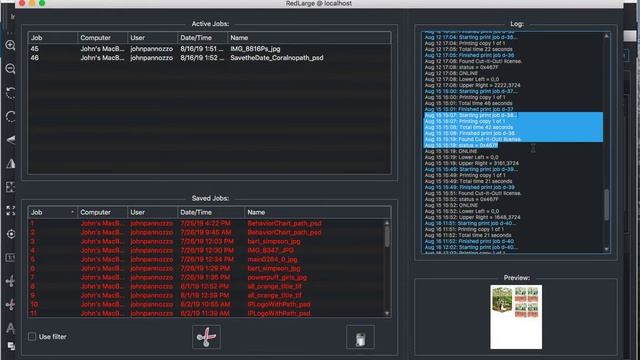The height and width of the screenshot is (360, 640).
Task: Click the 1:1 actual size icon
Action: pos(11,258)
